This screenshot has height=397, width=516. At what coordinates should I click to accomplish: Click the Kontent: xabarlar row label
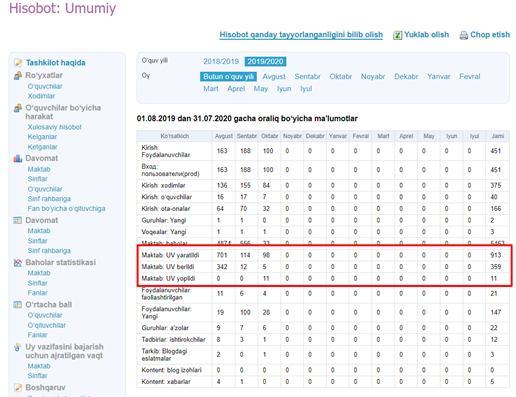pos(166,382)
